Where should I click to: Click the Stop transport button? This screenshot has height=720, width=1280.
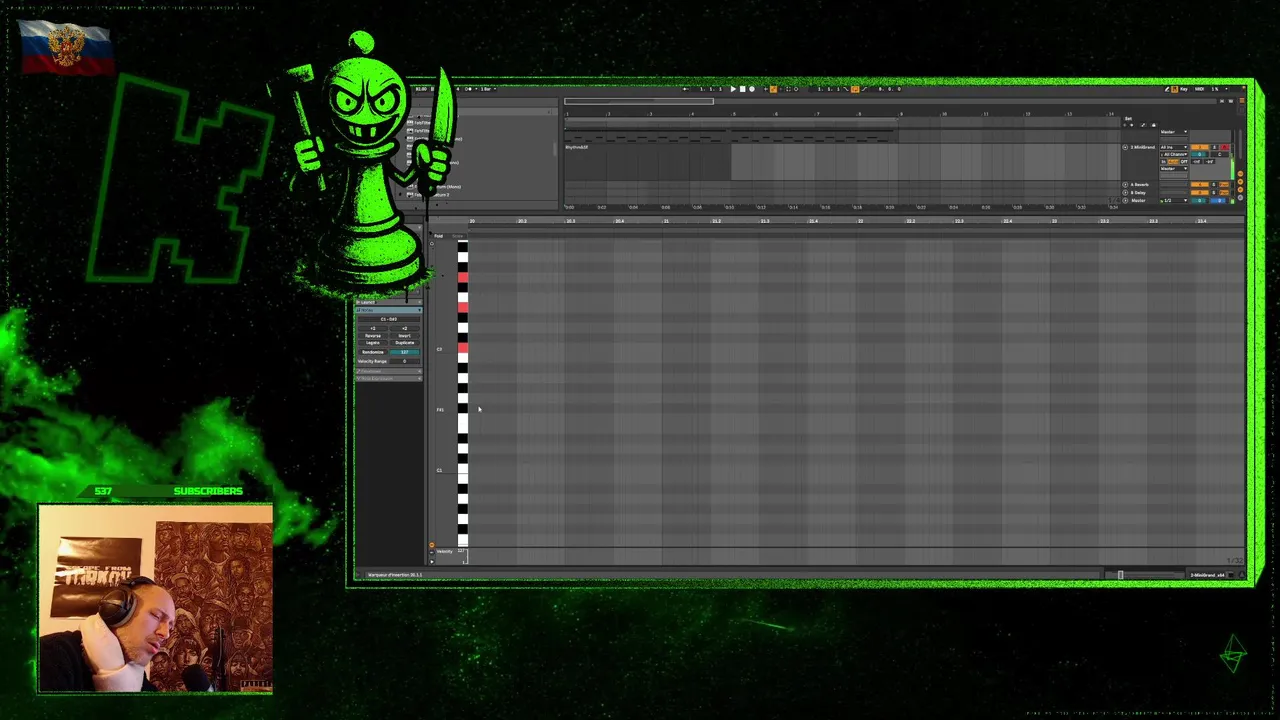743,89
